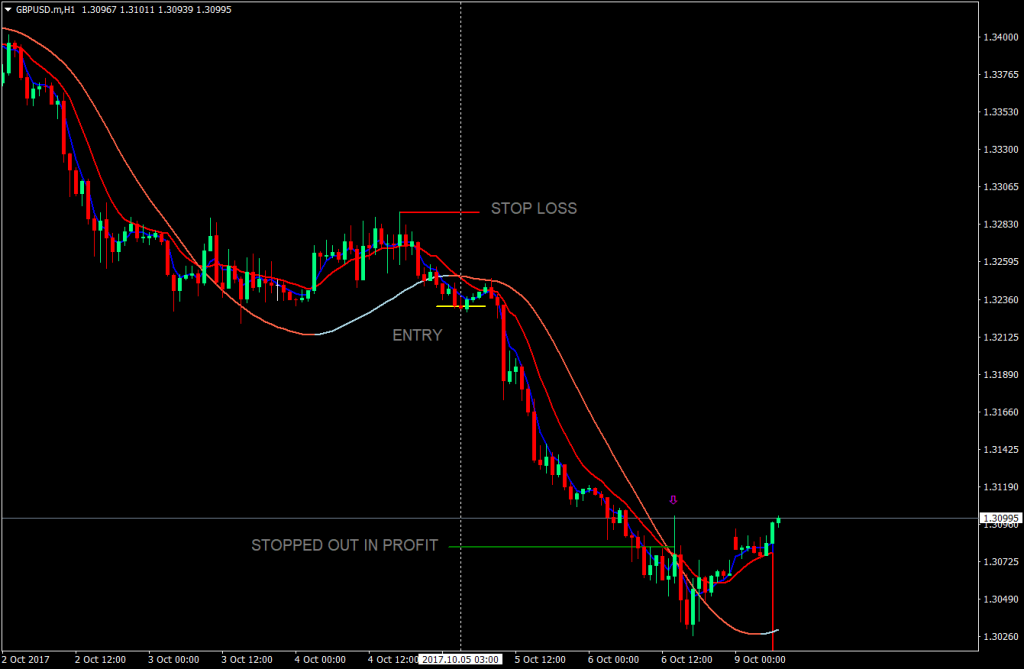
Task: Click the current price tag 1.30995
Action: coord(999,517)
